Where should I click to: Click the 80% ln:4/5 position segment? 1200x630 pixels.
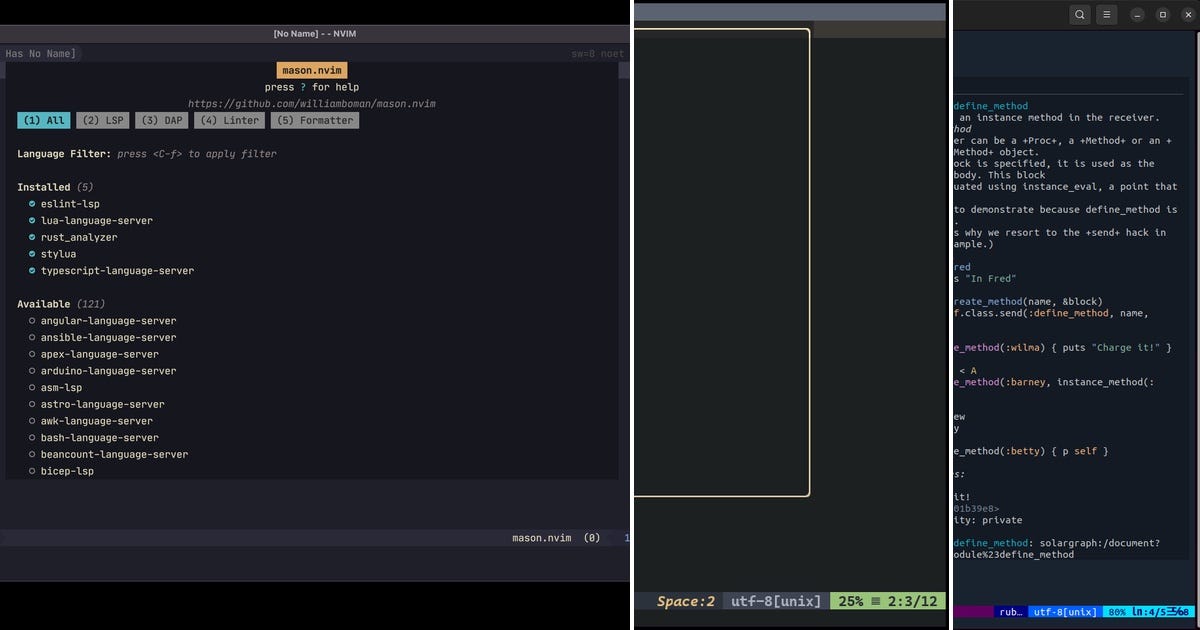1148,611
